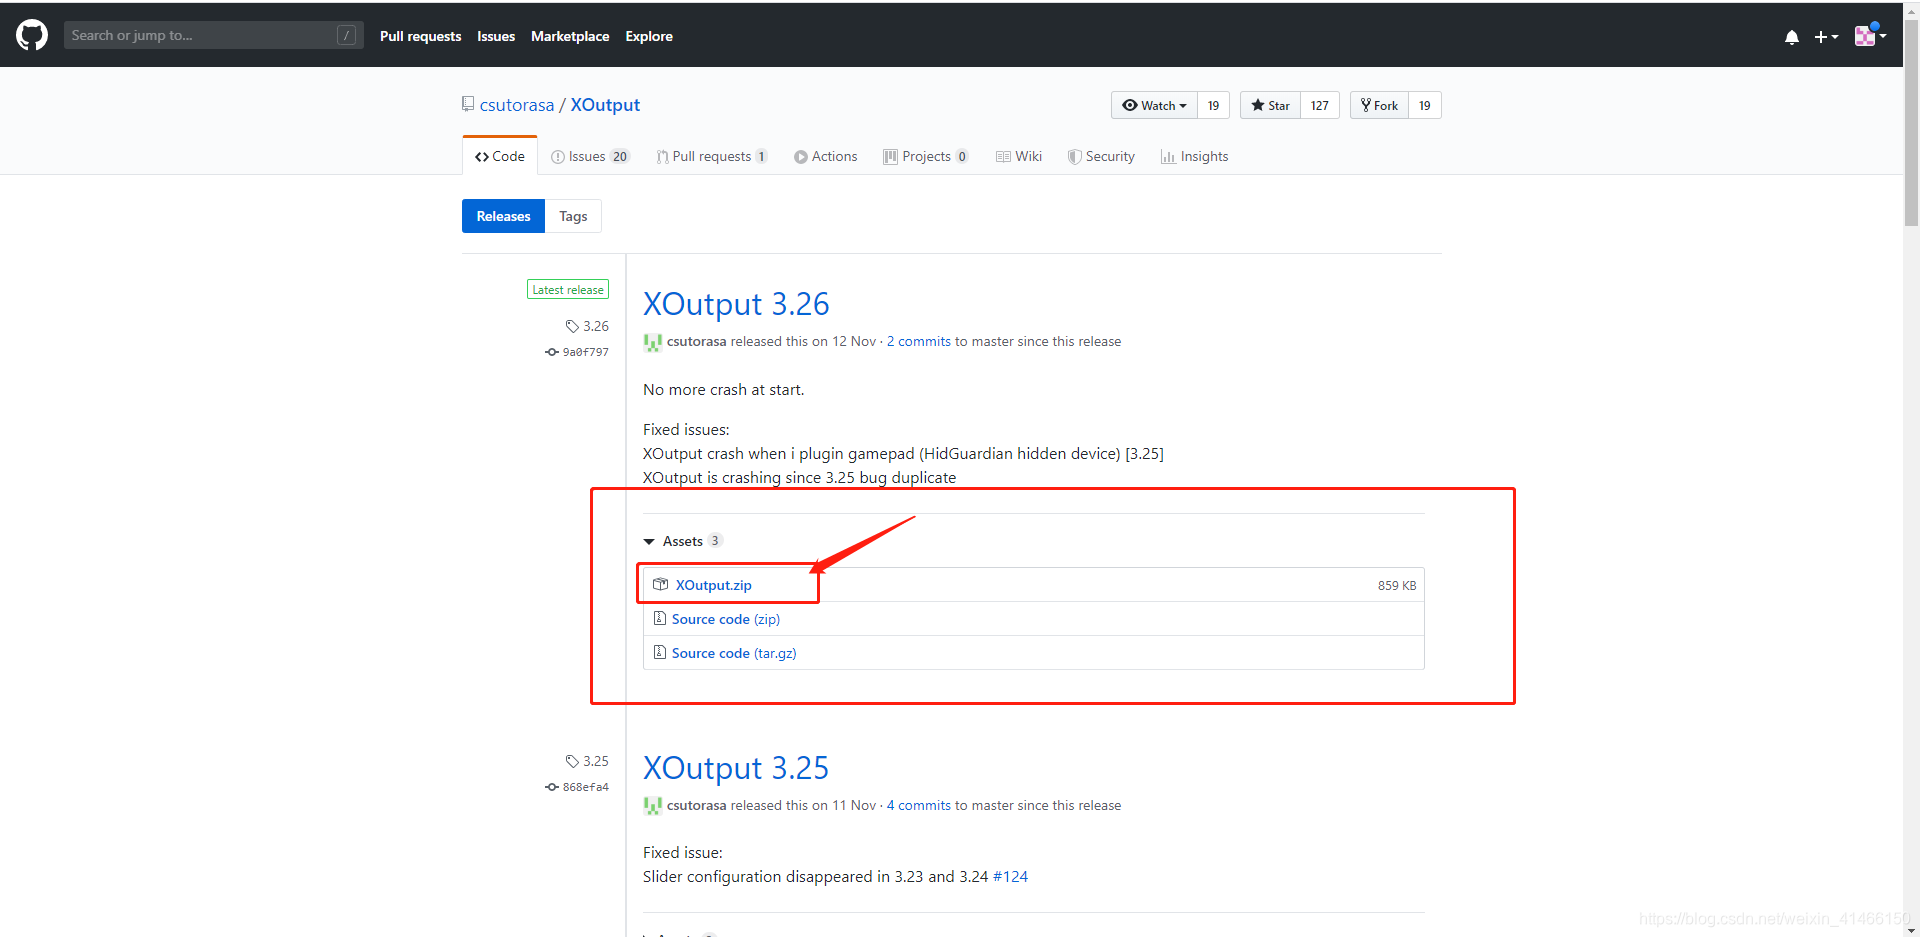This screenshot has width=1920, height=937.
Task: Open the Wiki tab
Action: click(1019, 156)
